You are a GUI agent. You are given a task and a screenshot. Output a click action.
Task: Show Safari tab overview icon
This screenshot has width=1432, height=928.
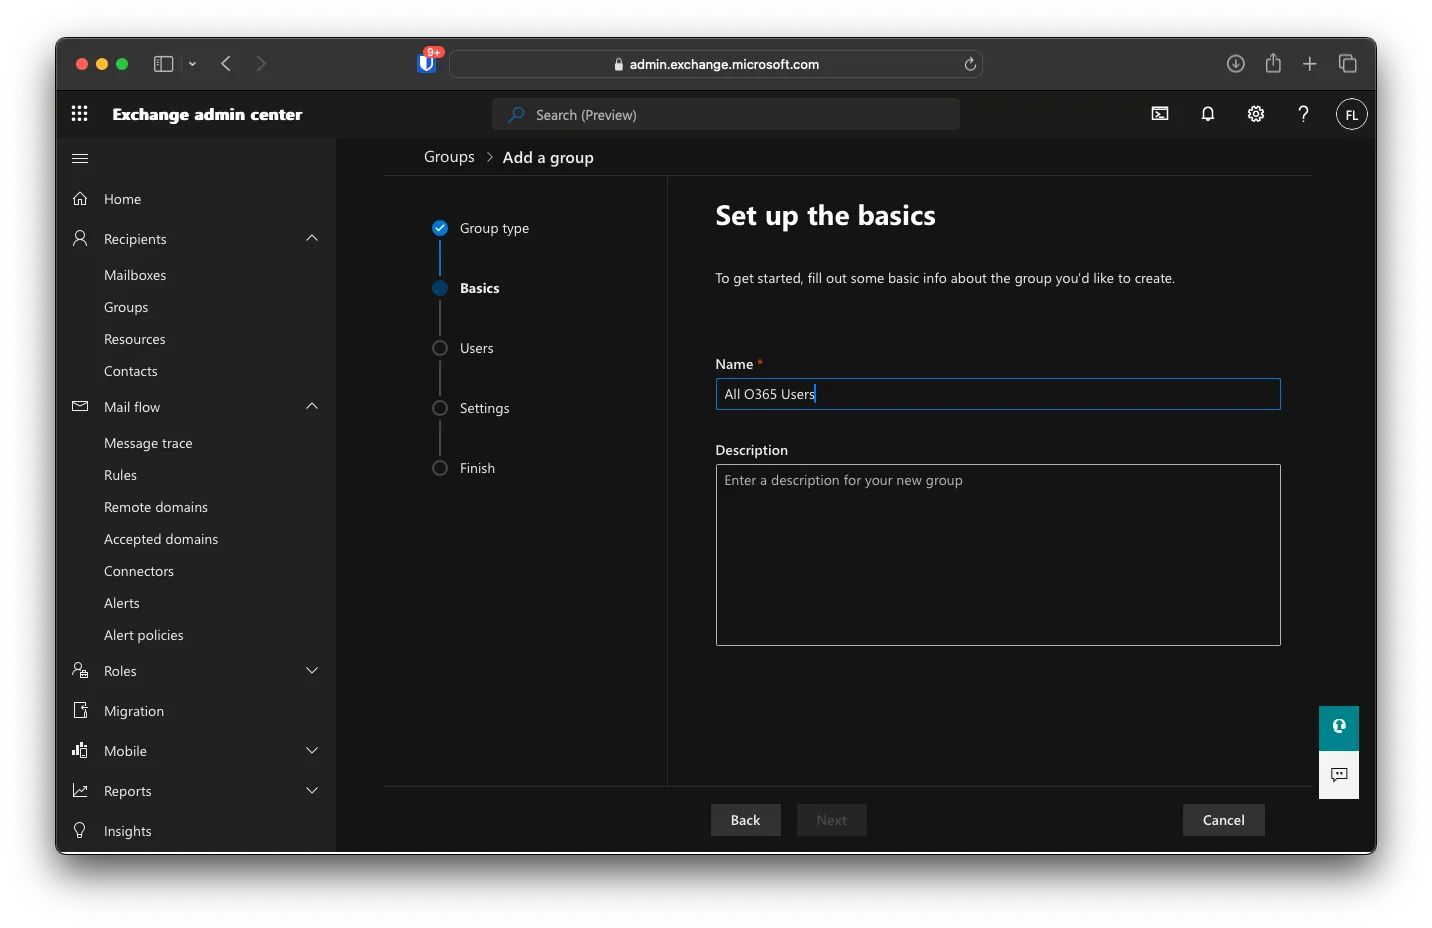pyautogui.click(x=1348, y=64)
